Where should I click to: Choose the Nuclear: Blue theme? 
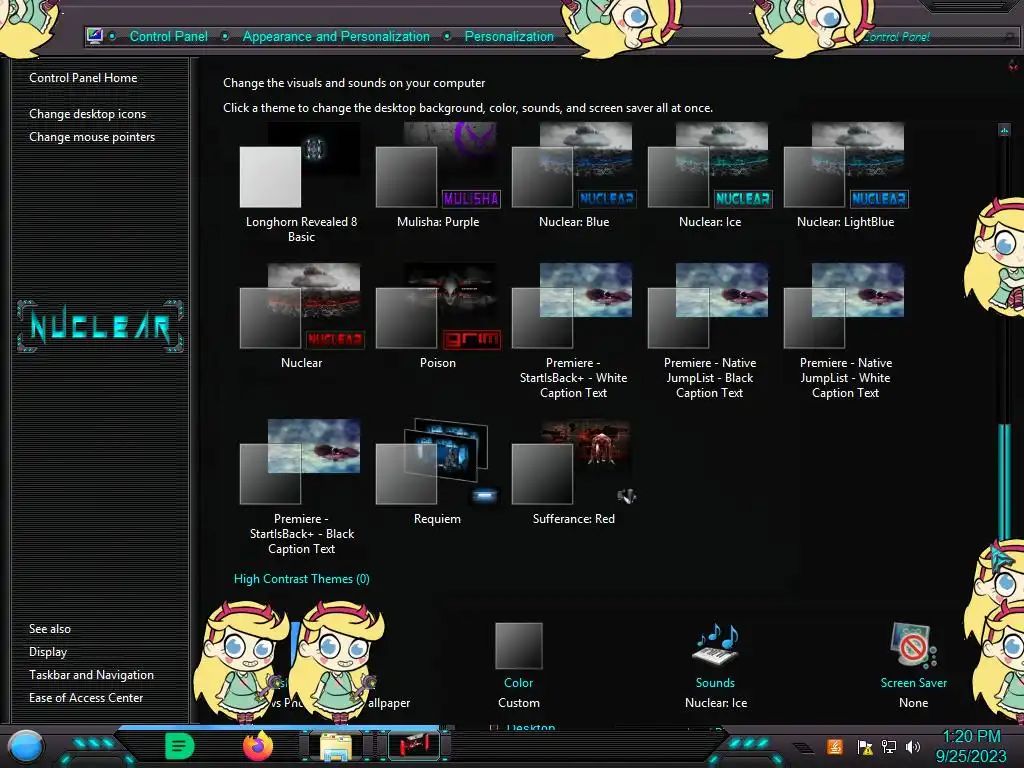(x=573, y=176)
